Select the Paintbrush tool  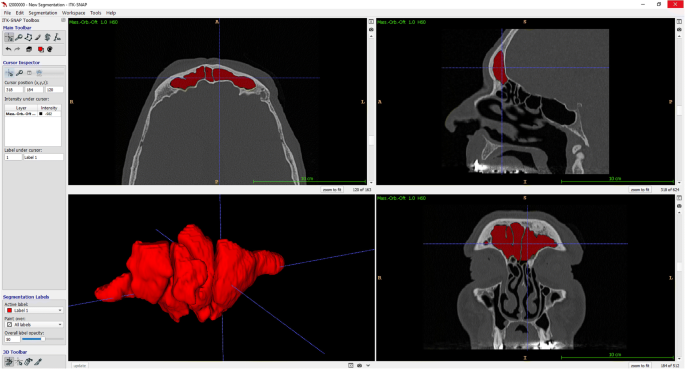(x=38, y=38)
